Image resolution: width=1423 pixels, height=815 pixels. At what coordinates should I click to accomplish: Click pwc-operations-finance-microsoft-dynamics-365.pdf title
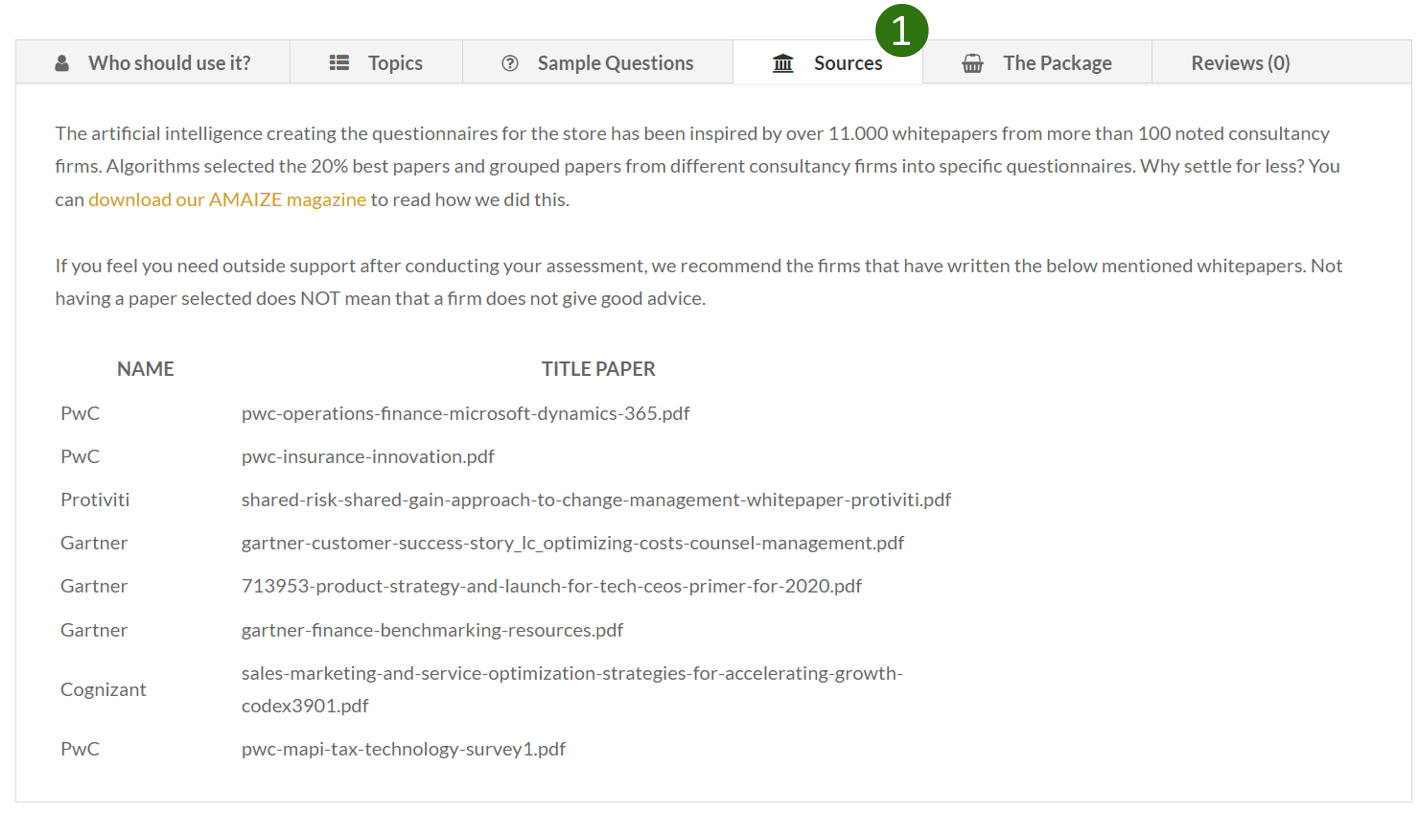coord(465,413)
